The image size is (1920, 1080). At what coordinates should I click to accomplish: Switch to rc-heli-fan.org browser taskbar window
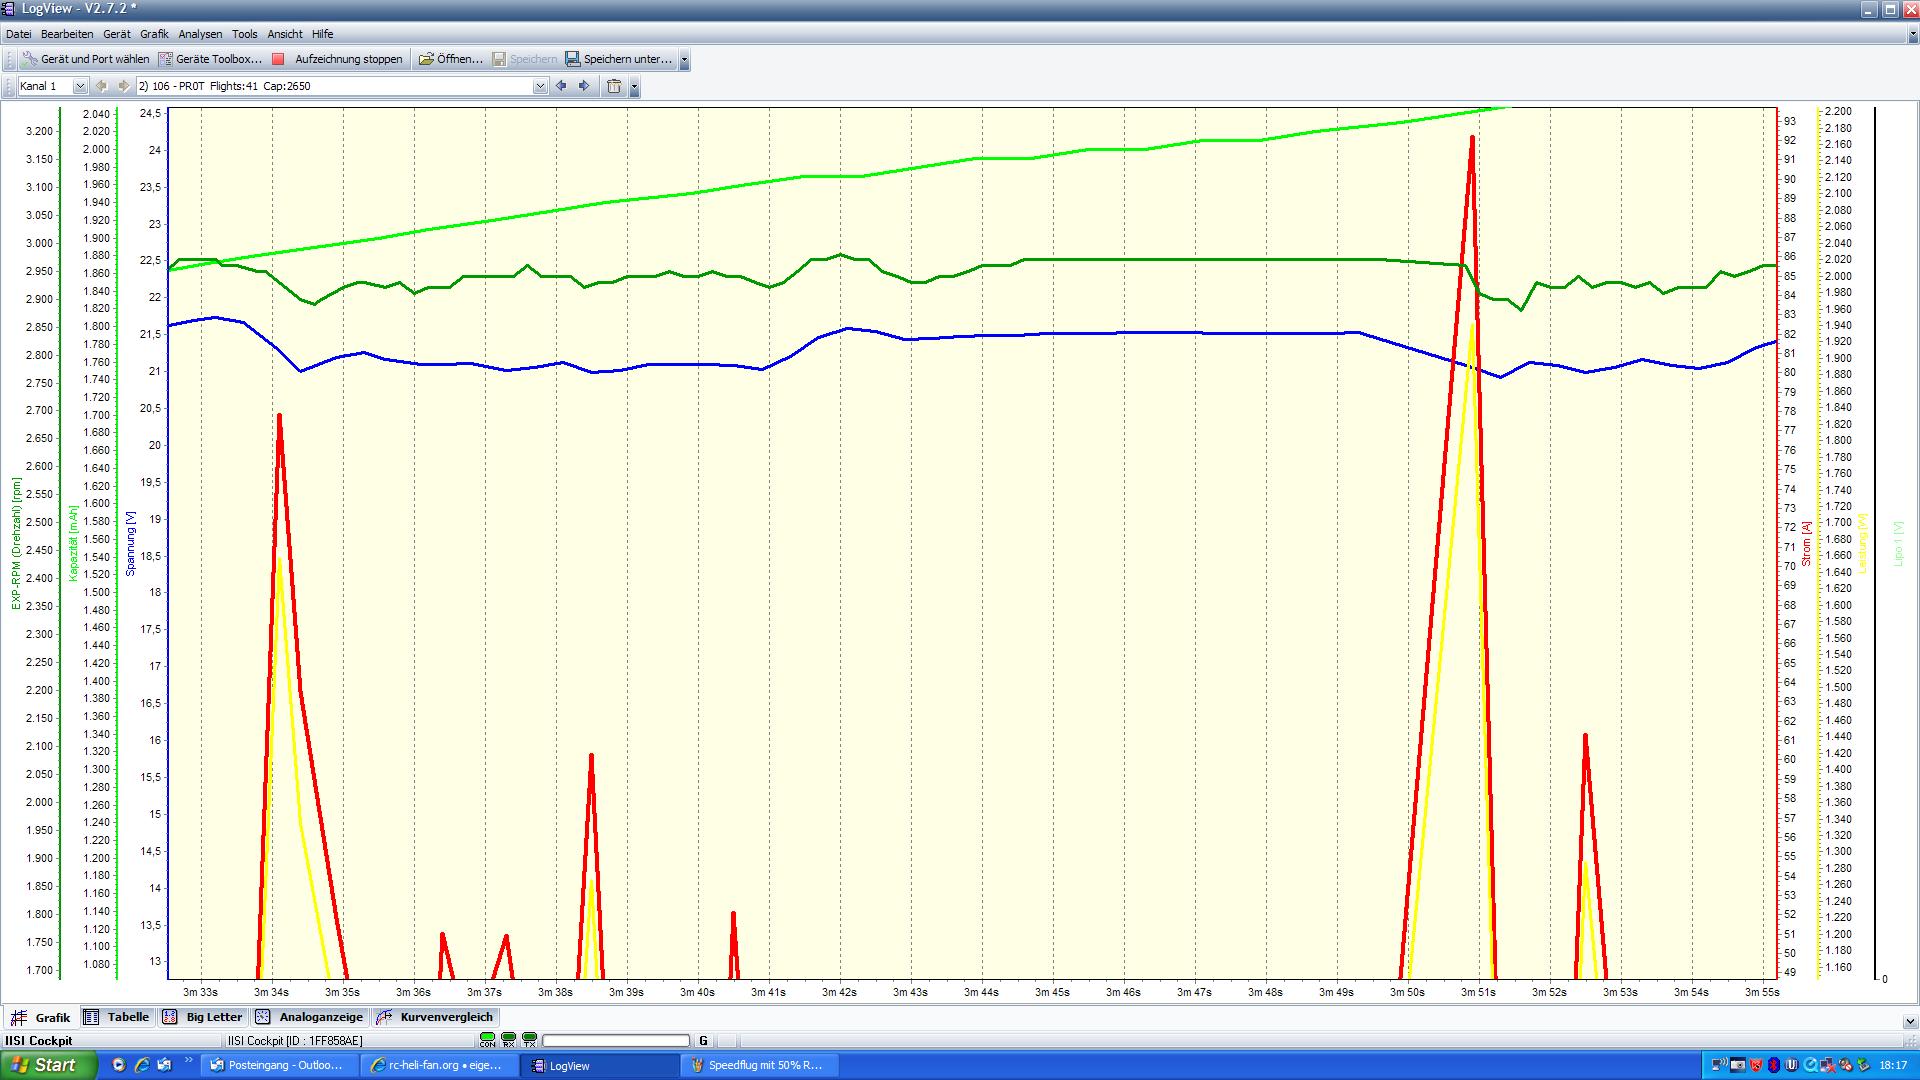tap(439, 1065)
